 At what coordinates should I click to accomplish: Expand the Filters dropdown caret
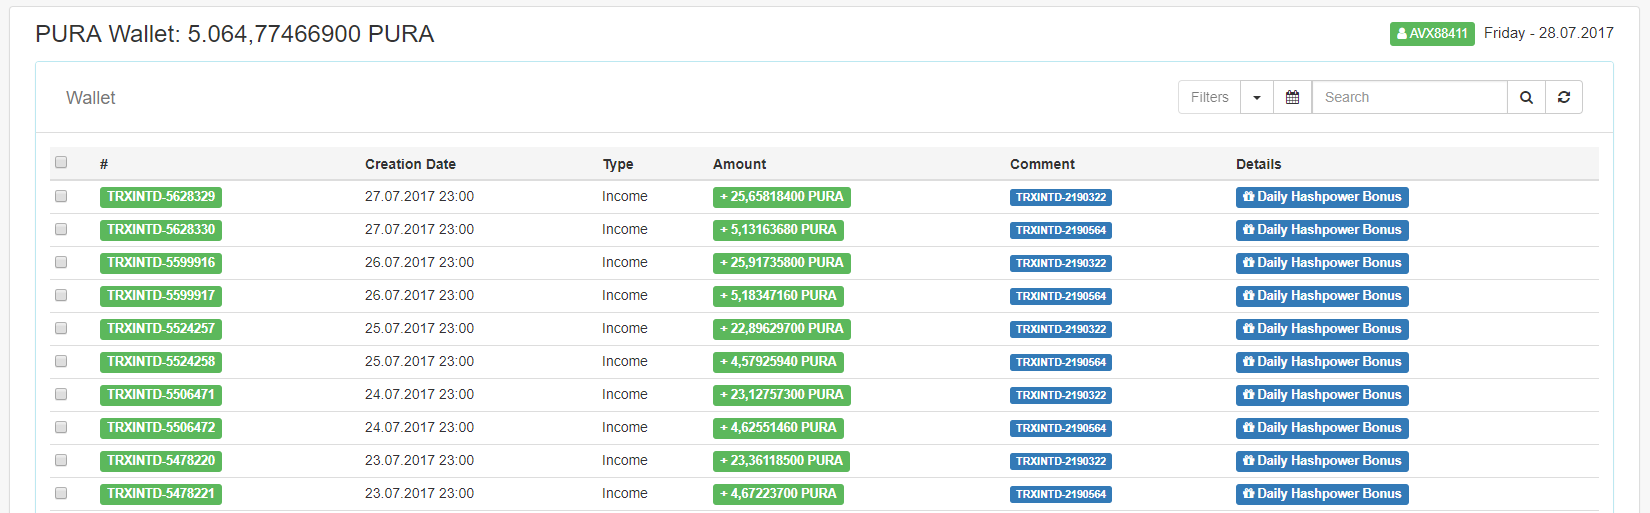[x=1257, y=97]
